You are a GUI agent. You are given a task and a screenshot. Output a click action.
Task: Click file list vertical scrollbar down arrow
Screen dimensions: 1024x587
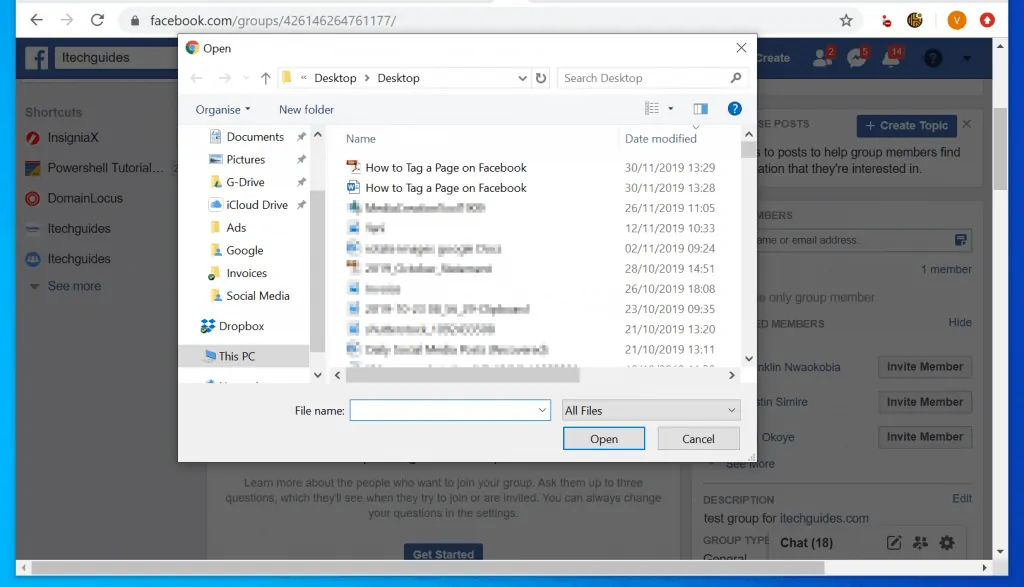coord(749,358)
